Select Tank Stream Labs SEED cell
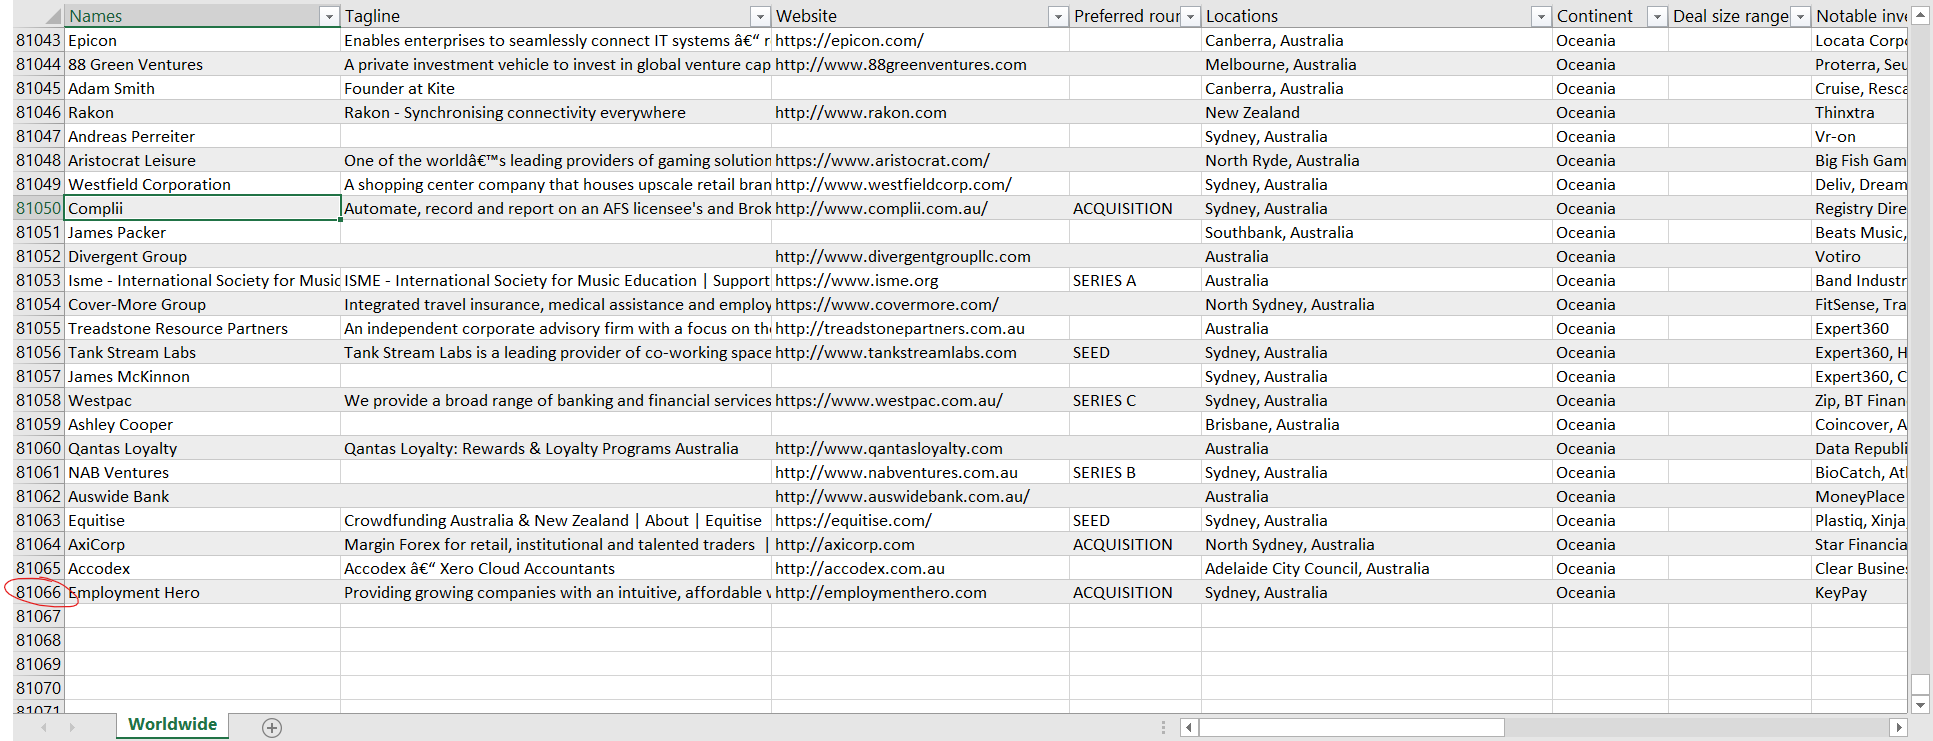The width and height of the screenshot is (1933, 741). point(1135,352)
